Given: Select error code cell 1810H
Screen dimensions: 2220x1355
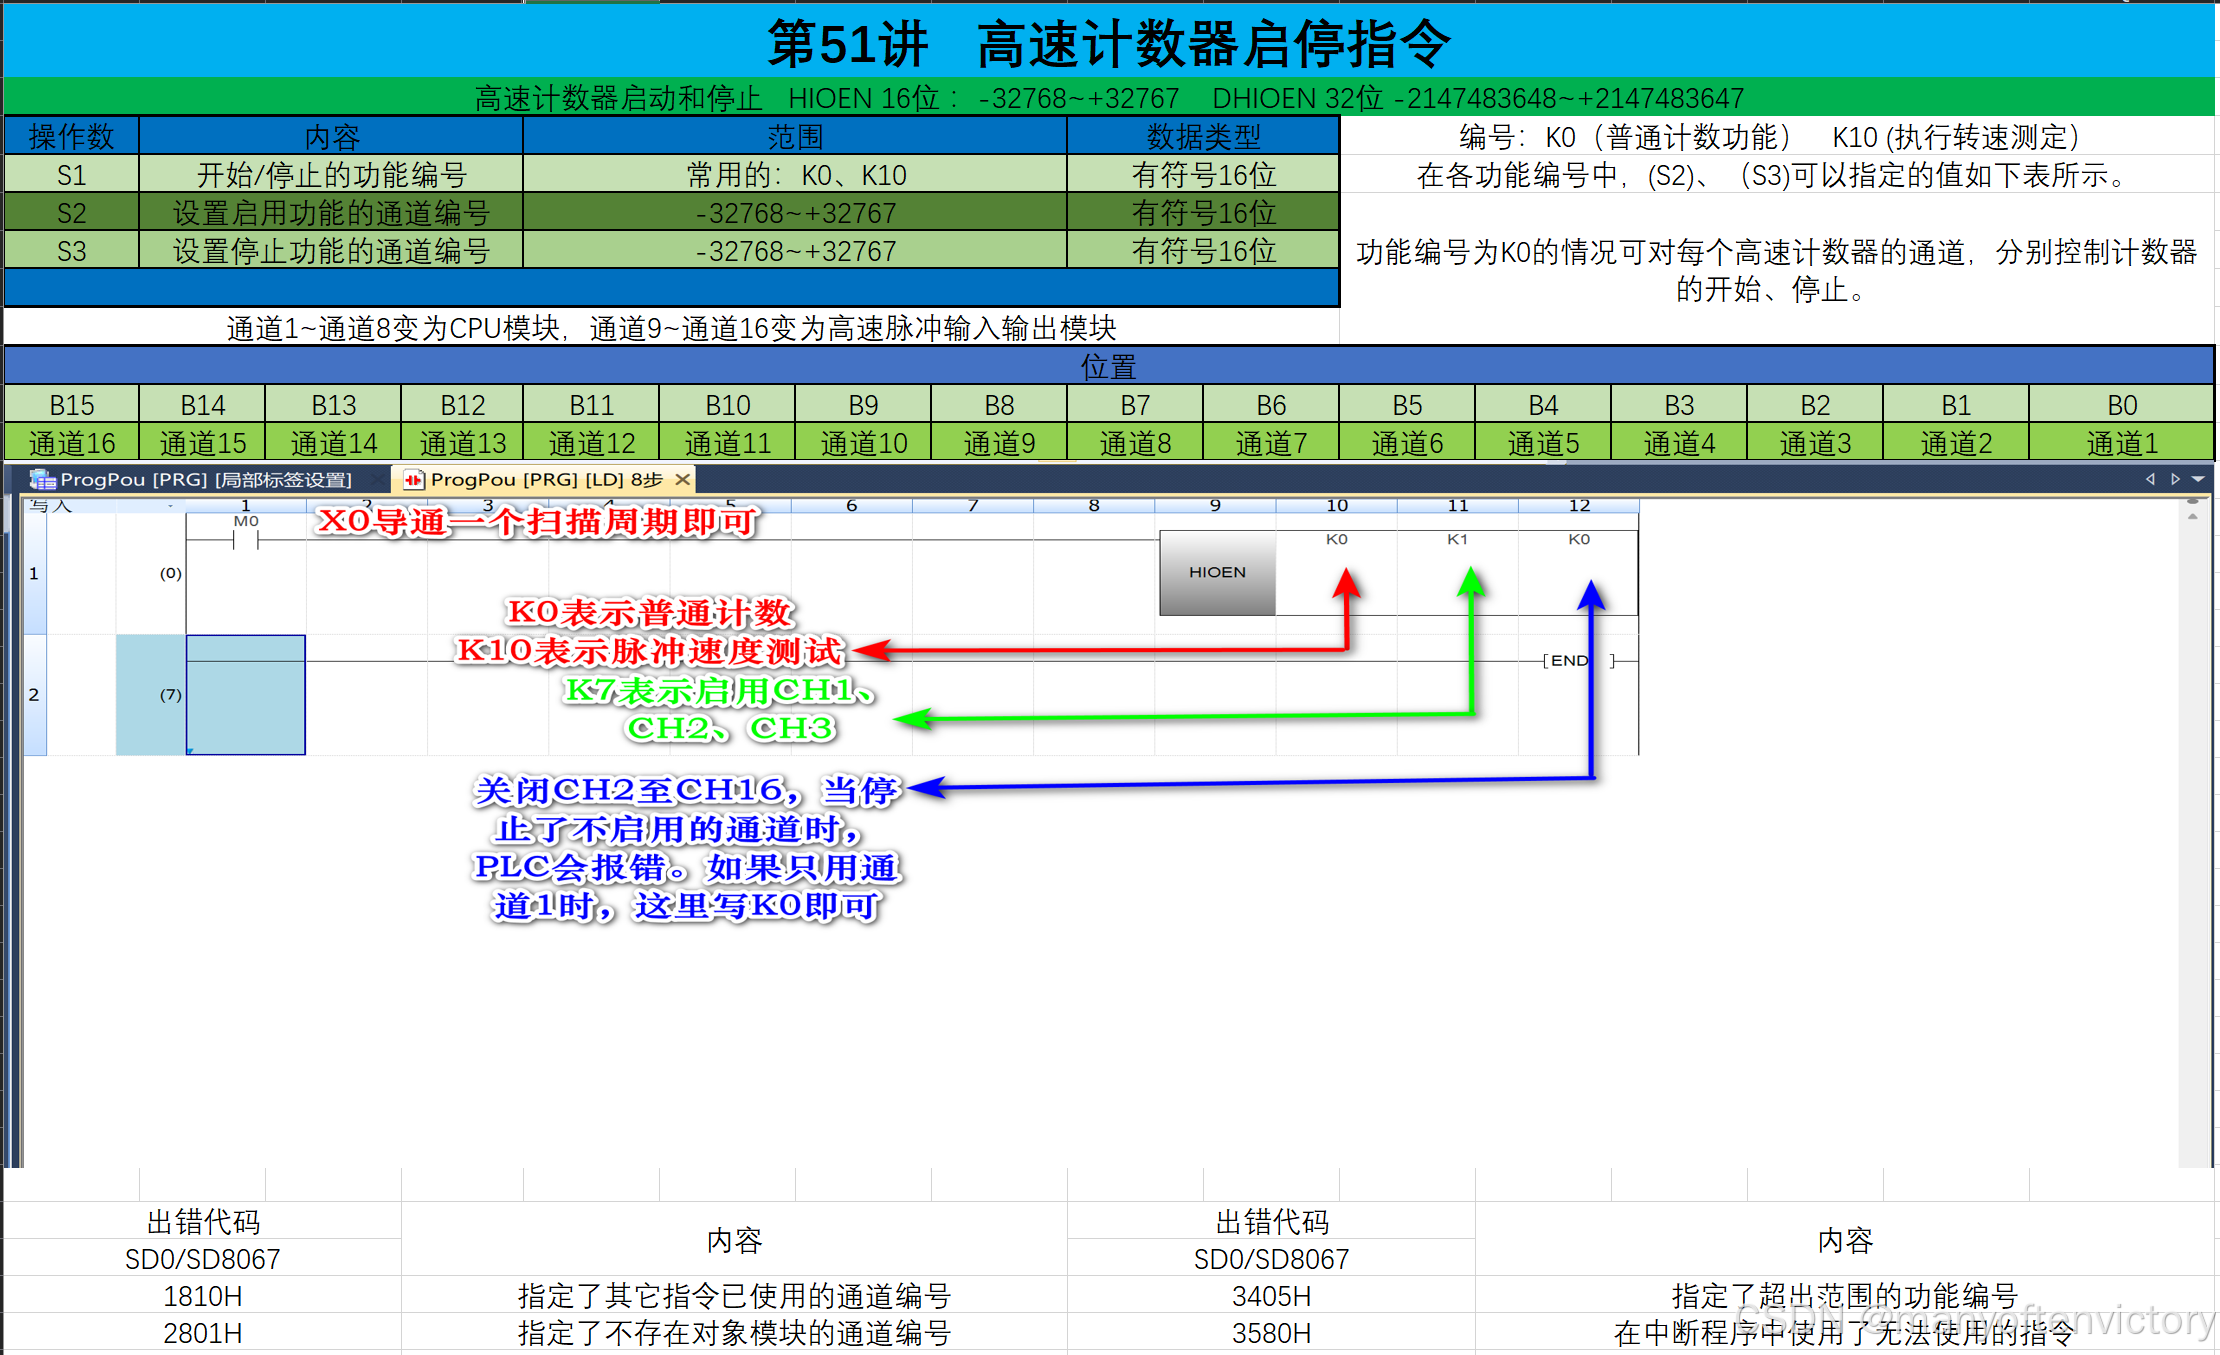Looking at the screenshot, I should [x=202, y=1296].
